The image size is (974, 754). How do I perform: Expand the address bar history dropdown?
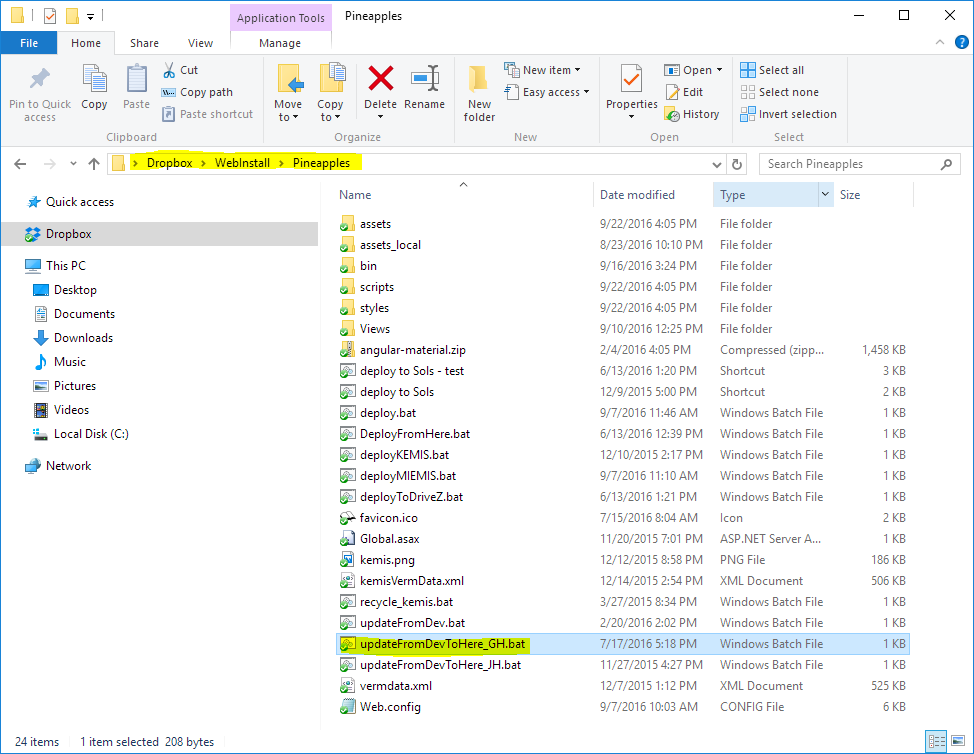[x=716, y=164]
